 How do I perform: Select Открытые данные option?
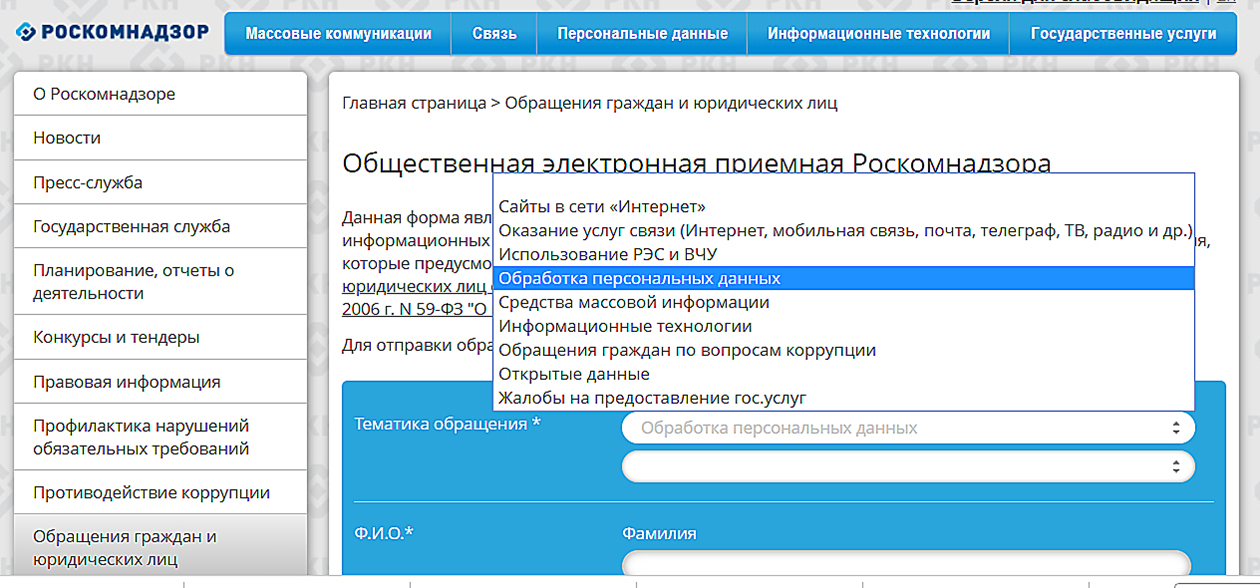pyautogui.click(x=844, y=374)
